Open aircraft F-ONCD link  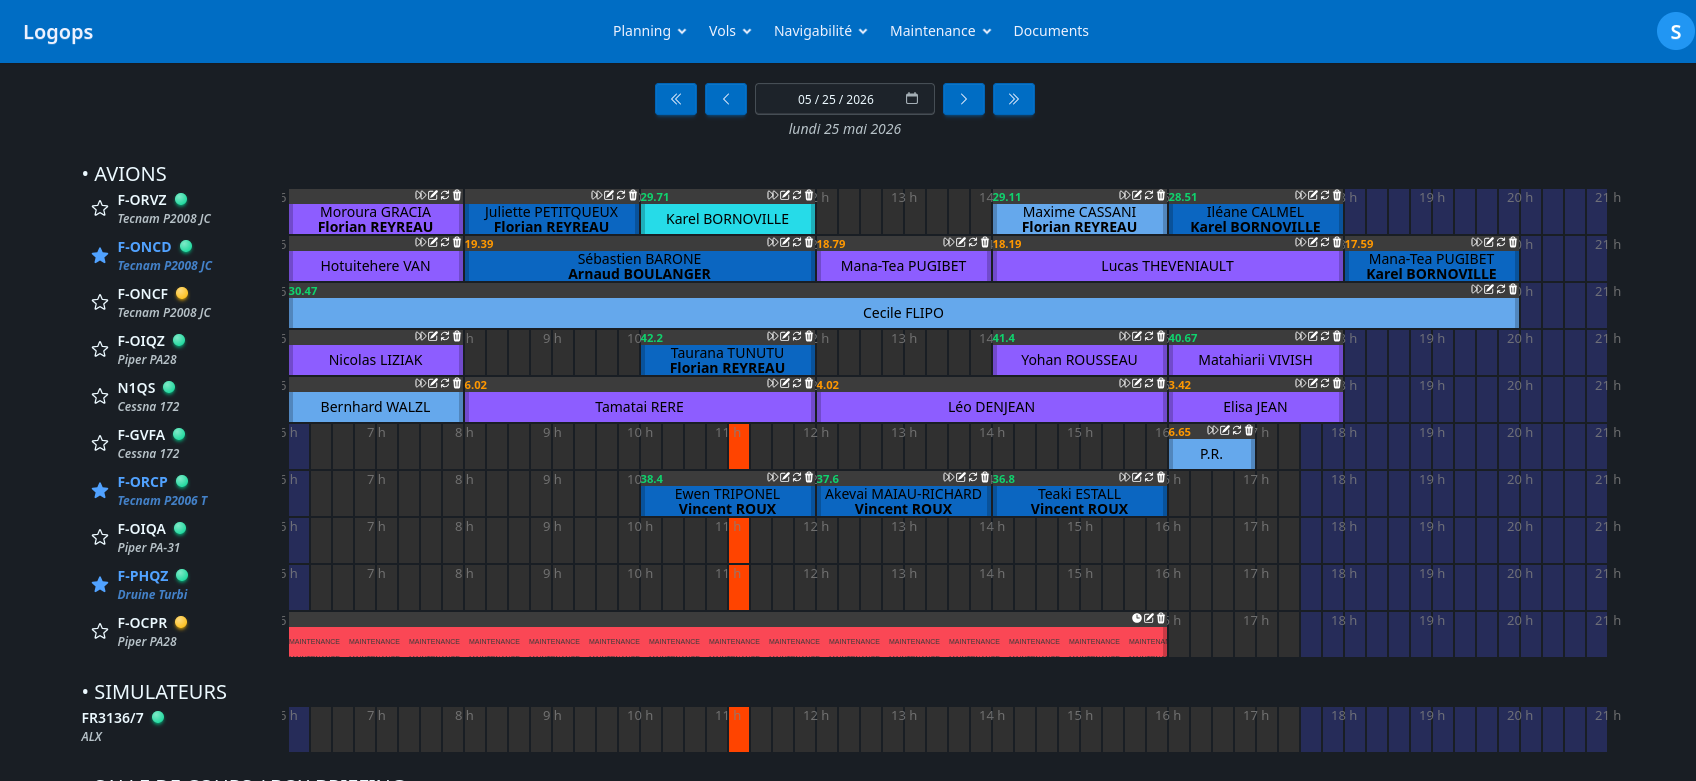click(144, 247)
